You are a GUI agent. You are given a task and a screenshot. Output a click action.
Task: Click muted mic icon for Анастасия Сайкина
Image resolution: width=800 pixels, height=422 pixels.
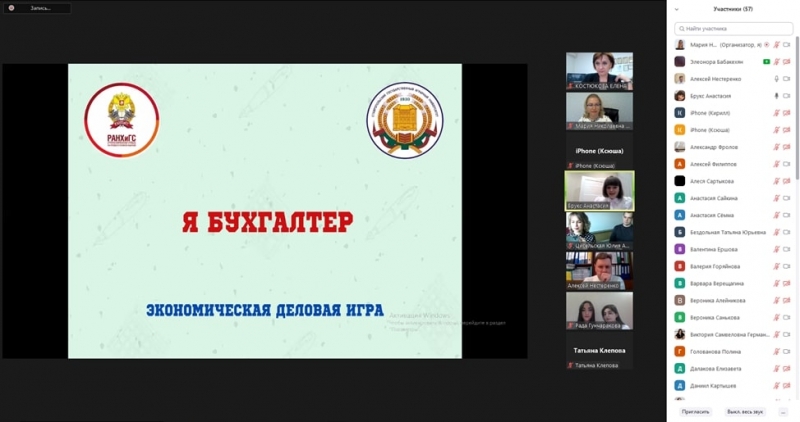pyautogui.click(x=777, y=198)
